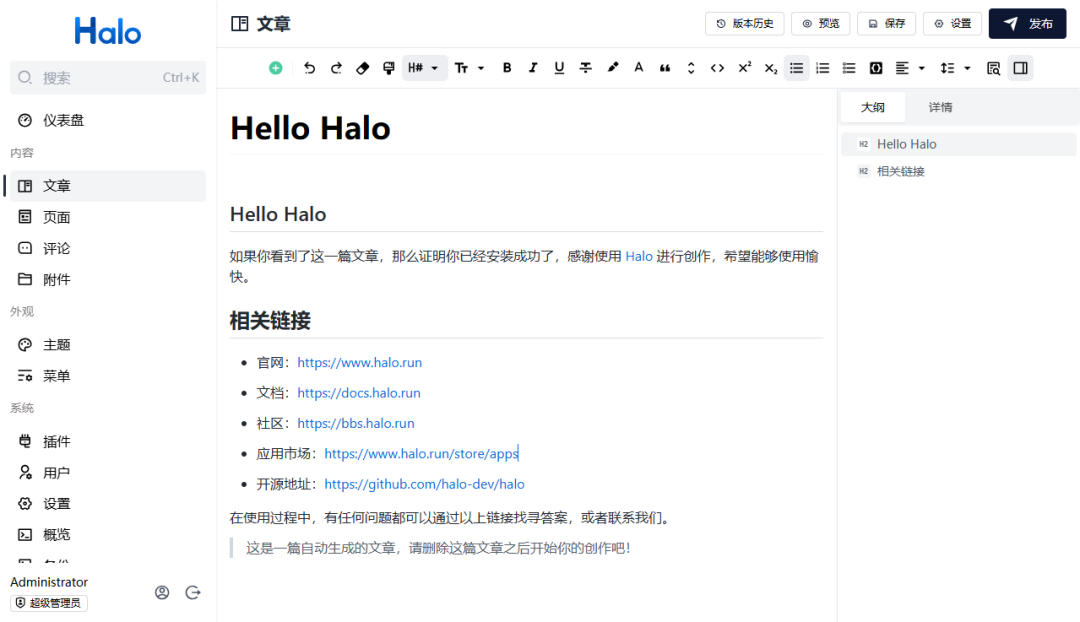
Task: Insert a blockquote
Action: click(x=665, y=68)
